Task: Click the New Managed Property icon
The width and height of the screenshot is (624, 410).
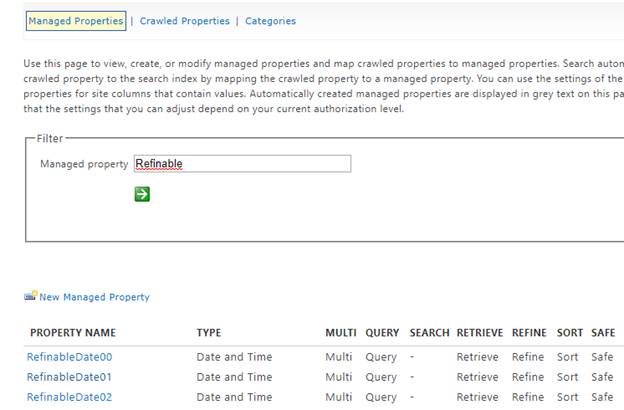Action: click(30, 297)
